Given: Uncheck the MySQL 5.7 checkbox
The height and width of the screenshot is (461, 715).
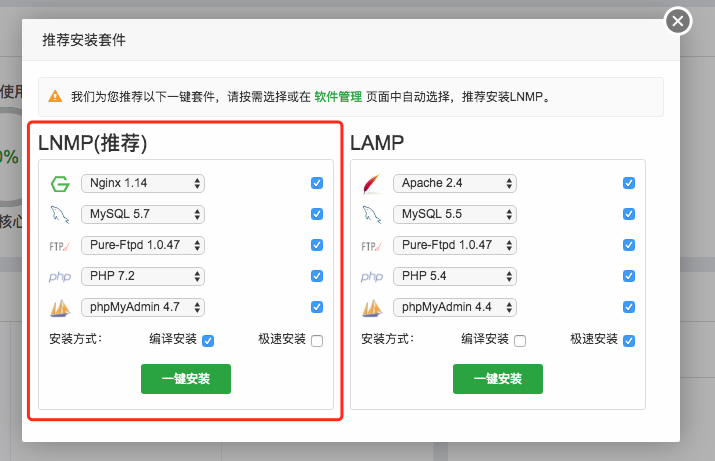Looking at the screenshot, I should pyautogui.click(x=317, y=214).
